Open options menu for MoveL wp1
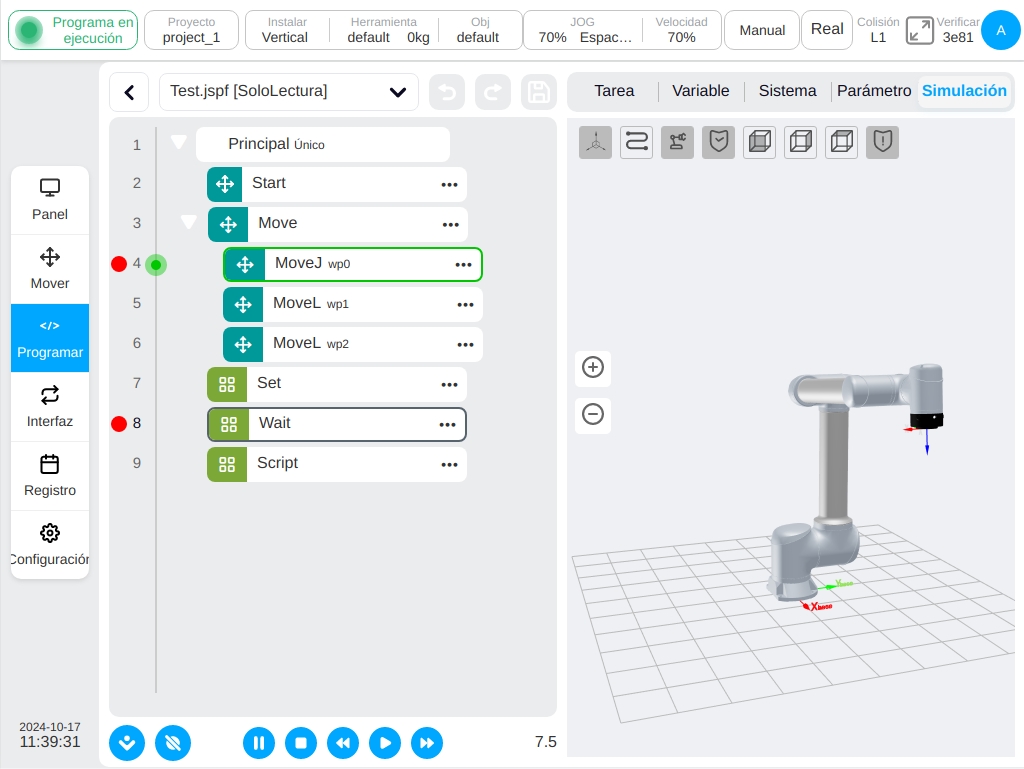 466,305
